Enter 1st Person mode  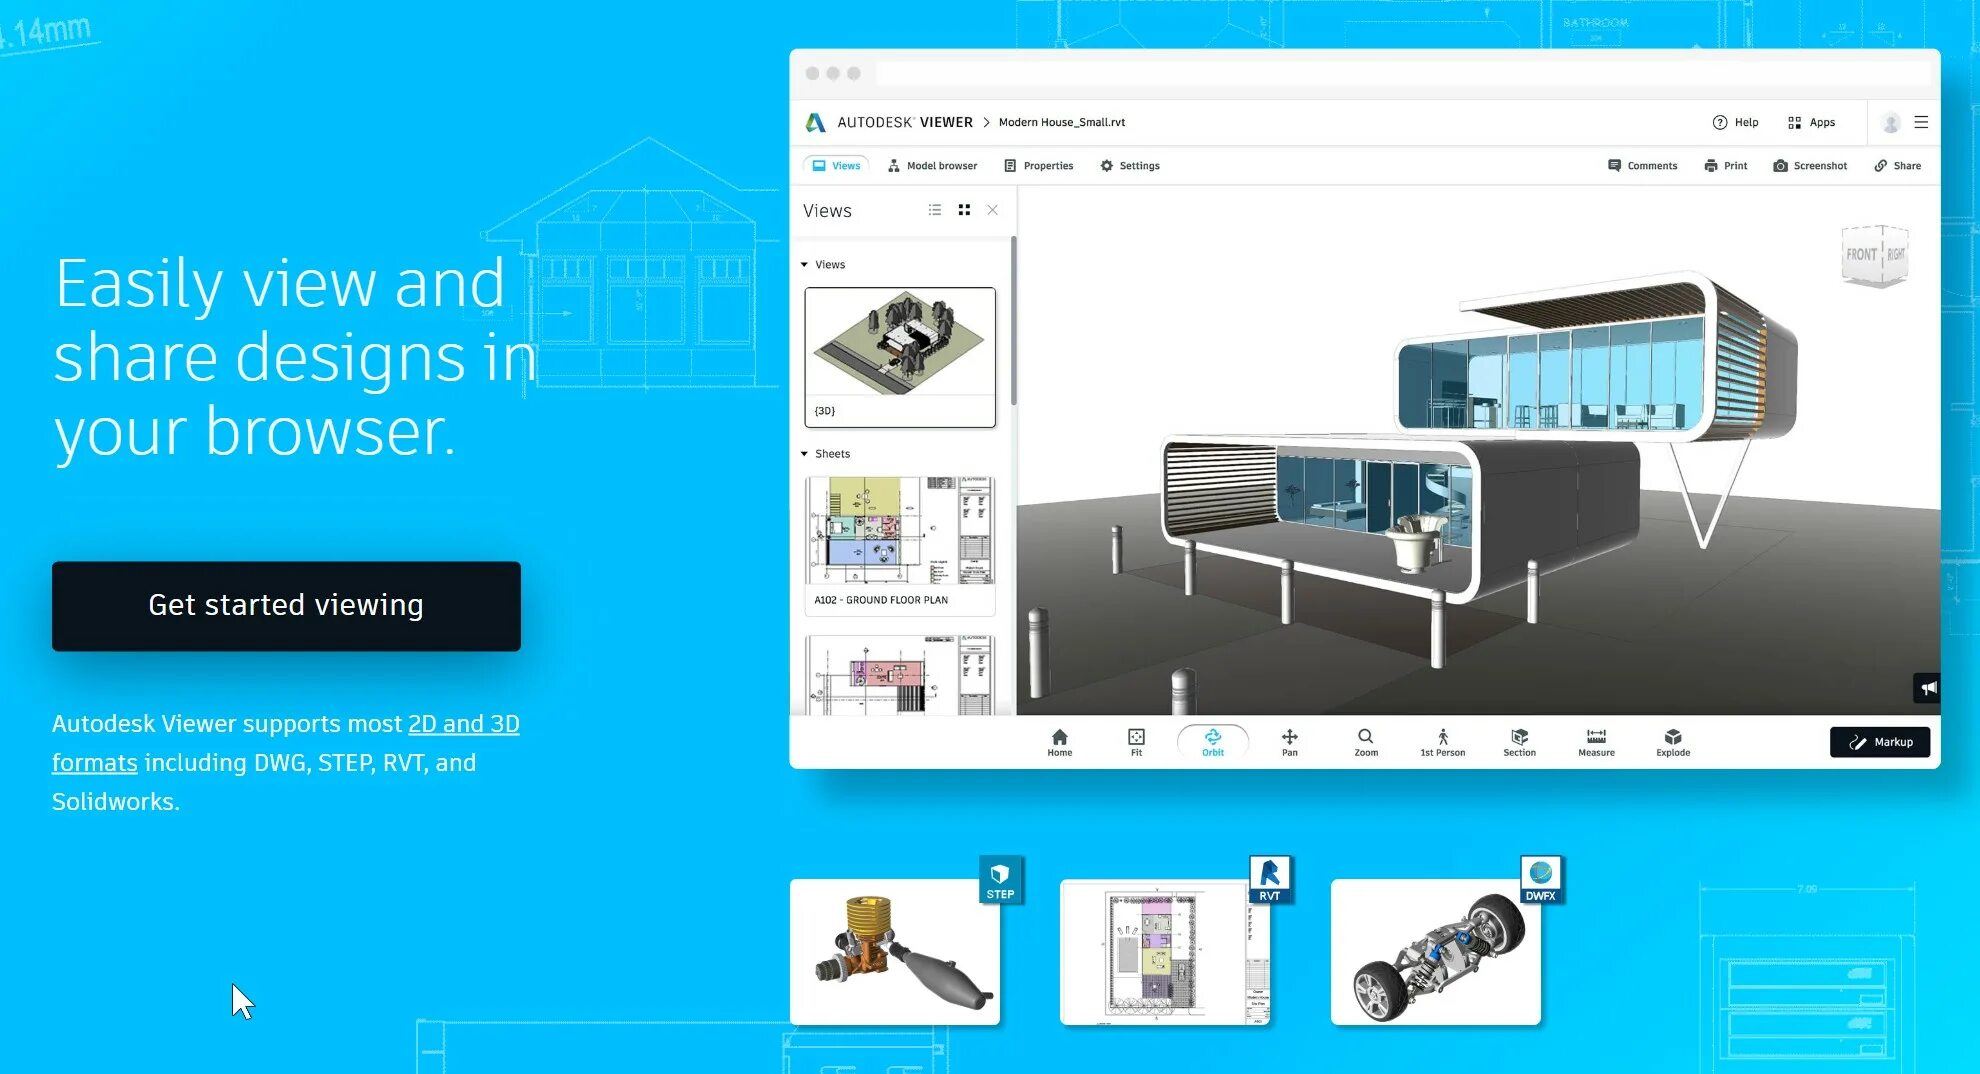1441,740
